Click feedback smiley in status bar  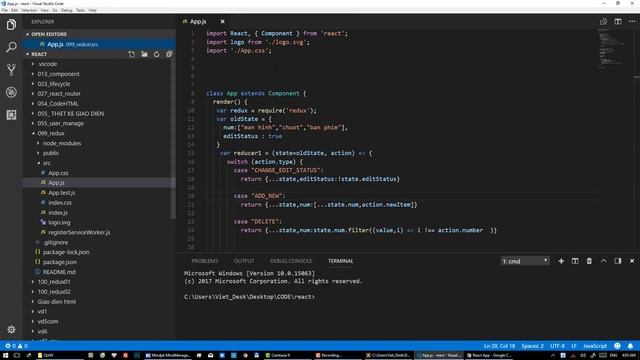(x=617, y=346)
